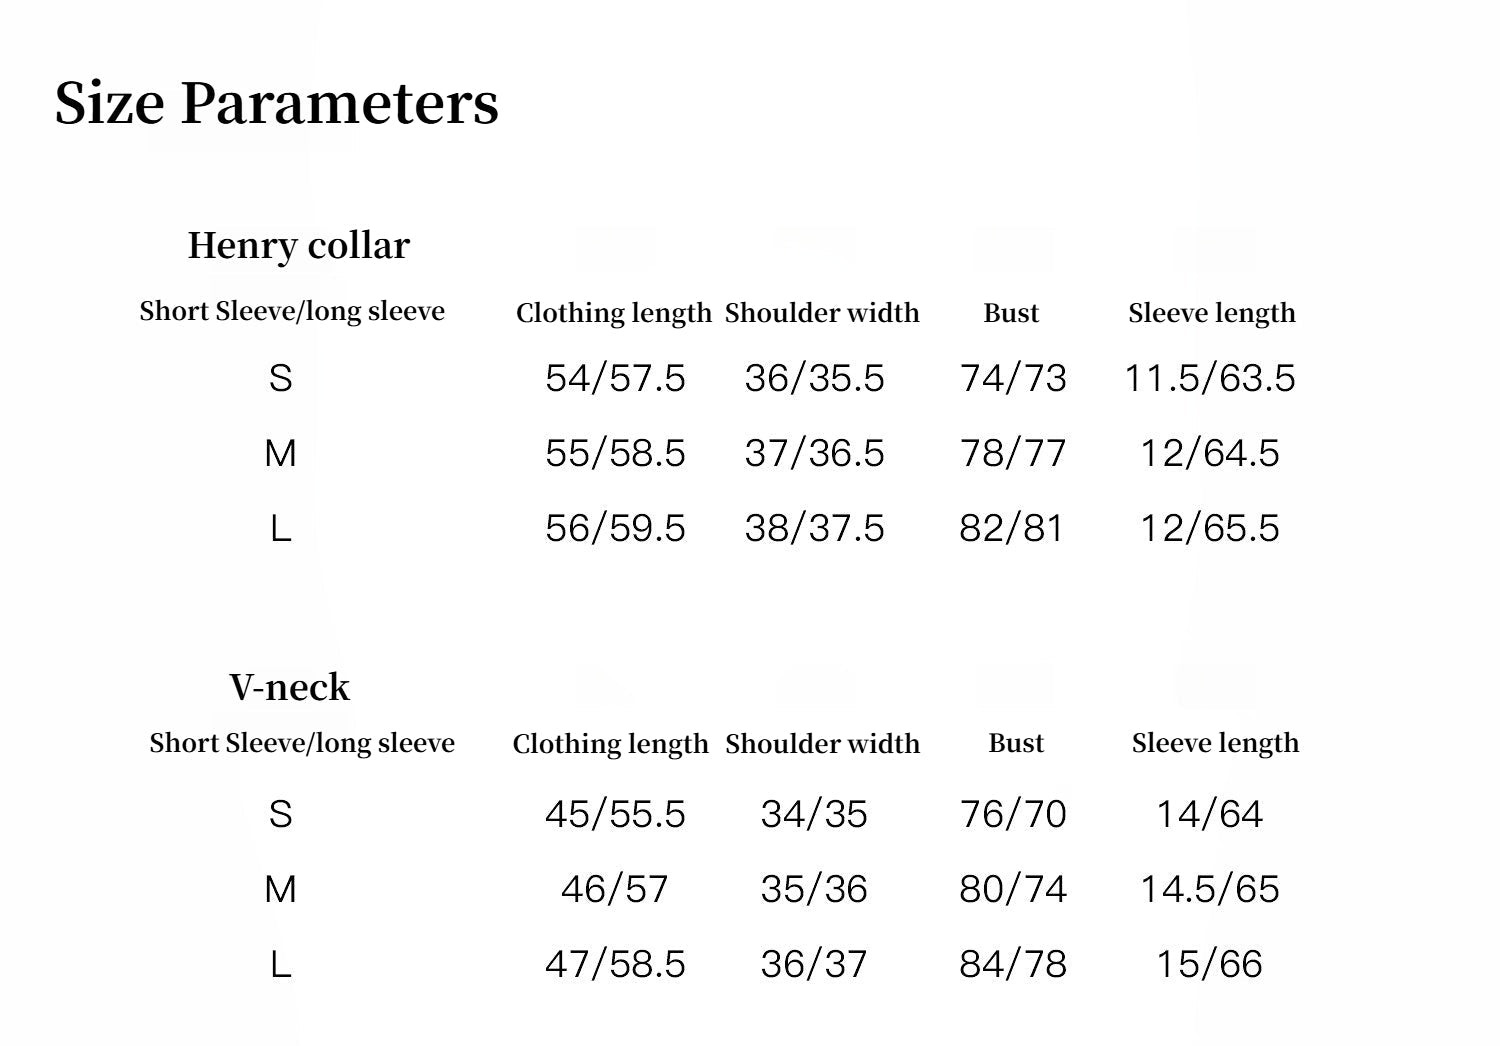Select the V-neck heading
The image size is (1500, 1046).
289,688
